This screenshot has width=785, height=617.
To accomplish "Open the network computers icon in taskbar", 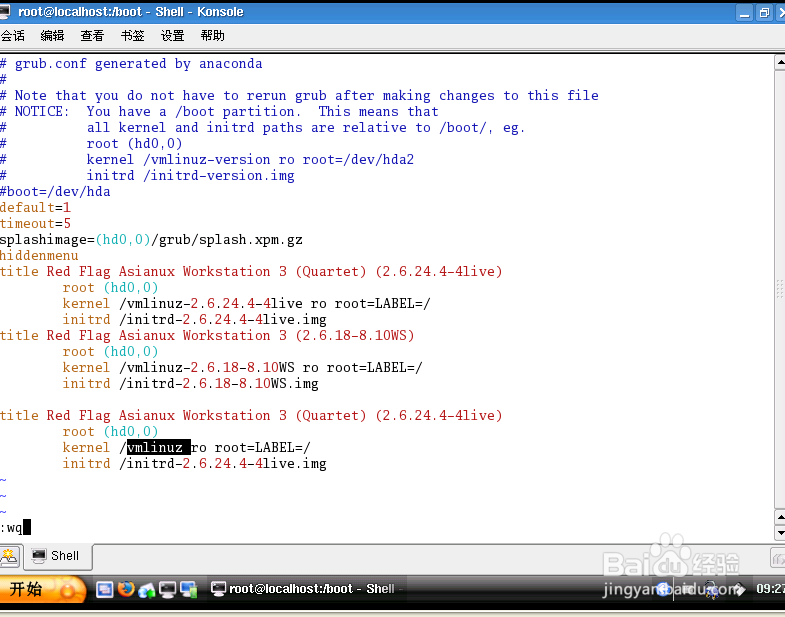I will (189, 589).
